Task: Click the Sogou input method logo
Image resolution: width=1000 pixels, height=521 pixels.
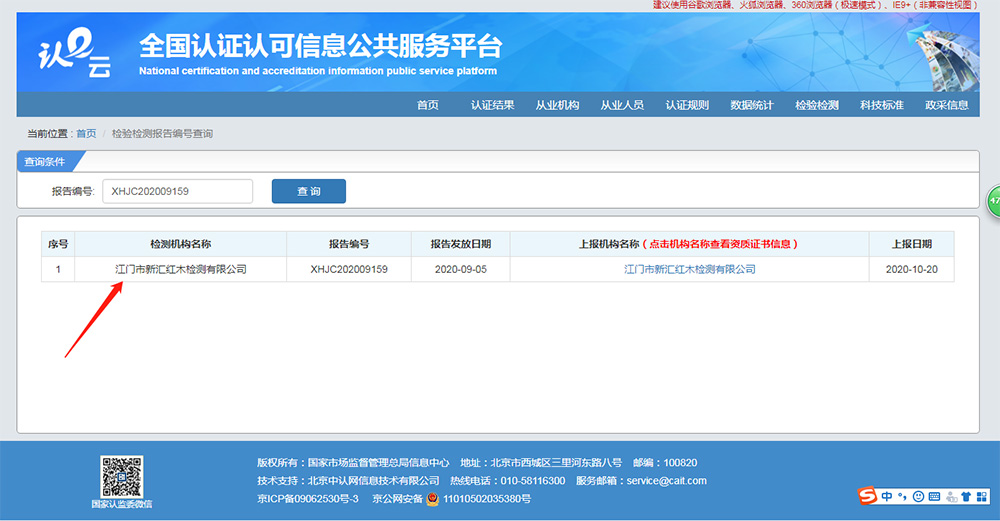Action: tap(867, 496)
